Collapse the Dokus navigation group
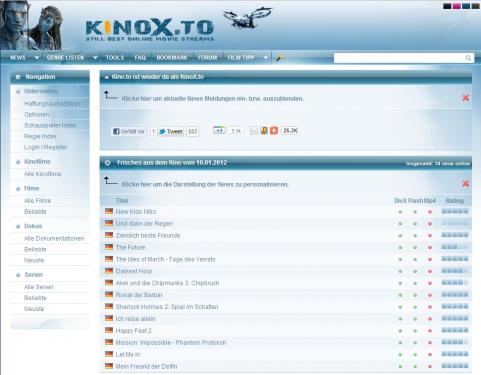This screenshot has height=375, width=481. click(18, 226)
